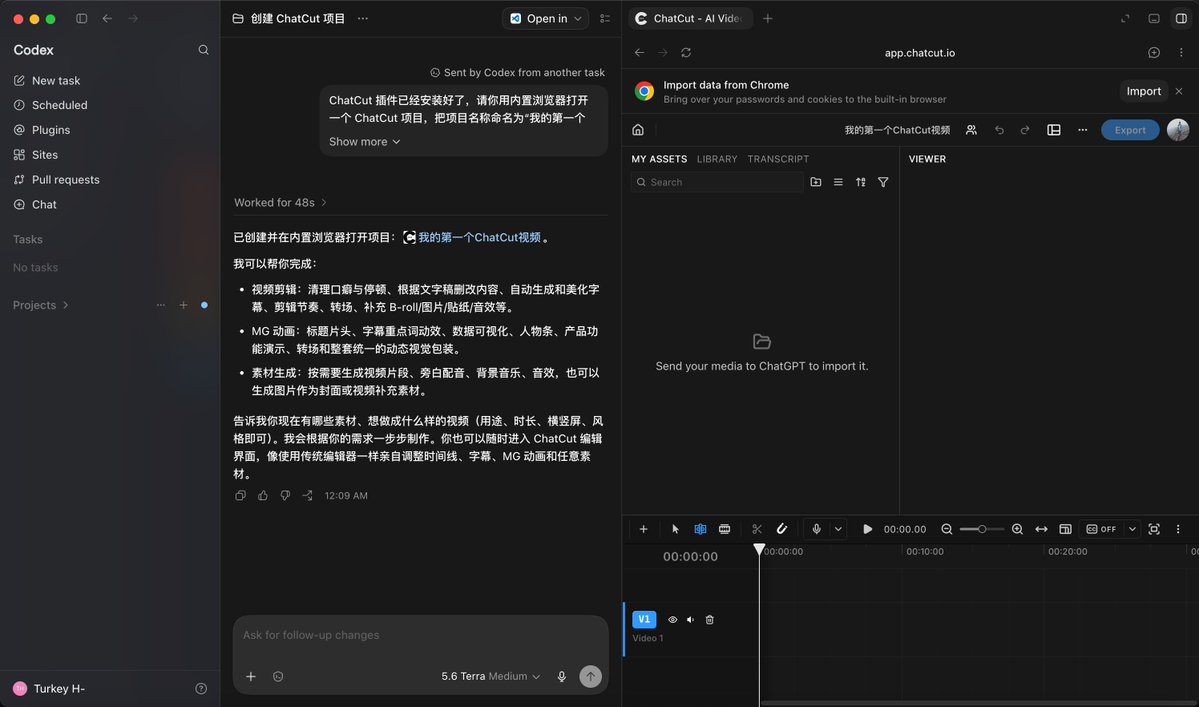Screen dimensions: 1199x707
Task: Go to ChatCut home via the house icon
Action: click(x=638, y=130)
